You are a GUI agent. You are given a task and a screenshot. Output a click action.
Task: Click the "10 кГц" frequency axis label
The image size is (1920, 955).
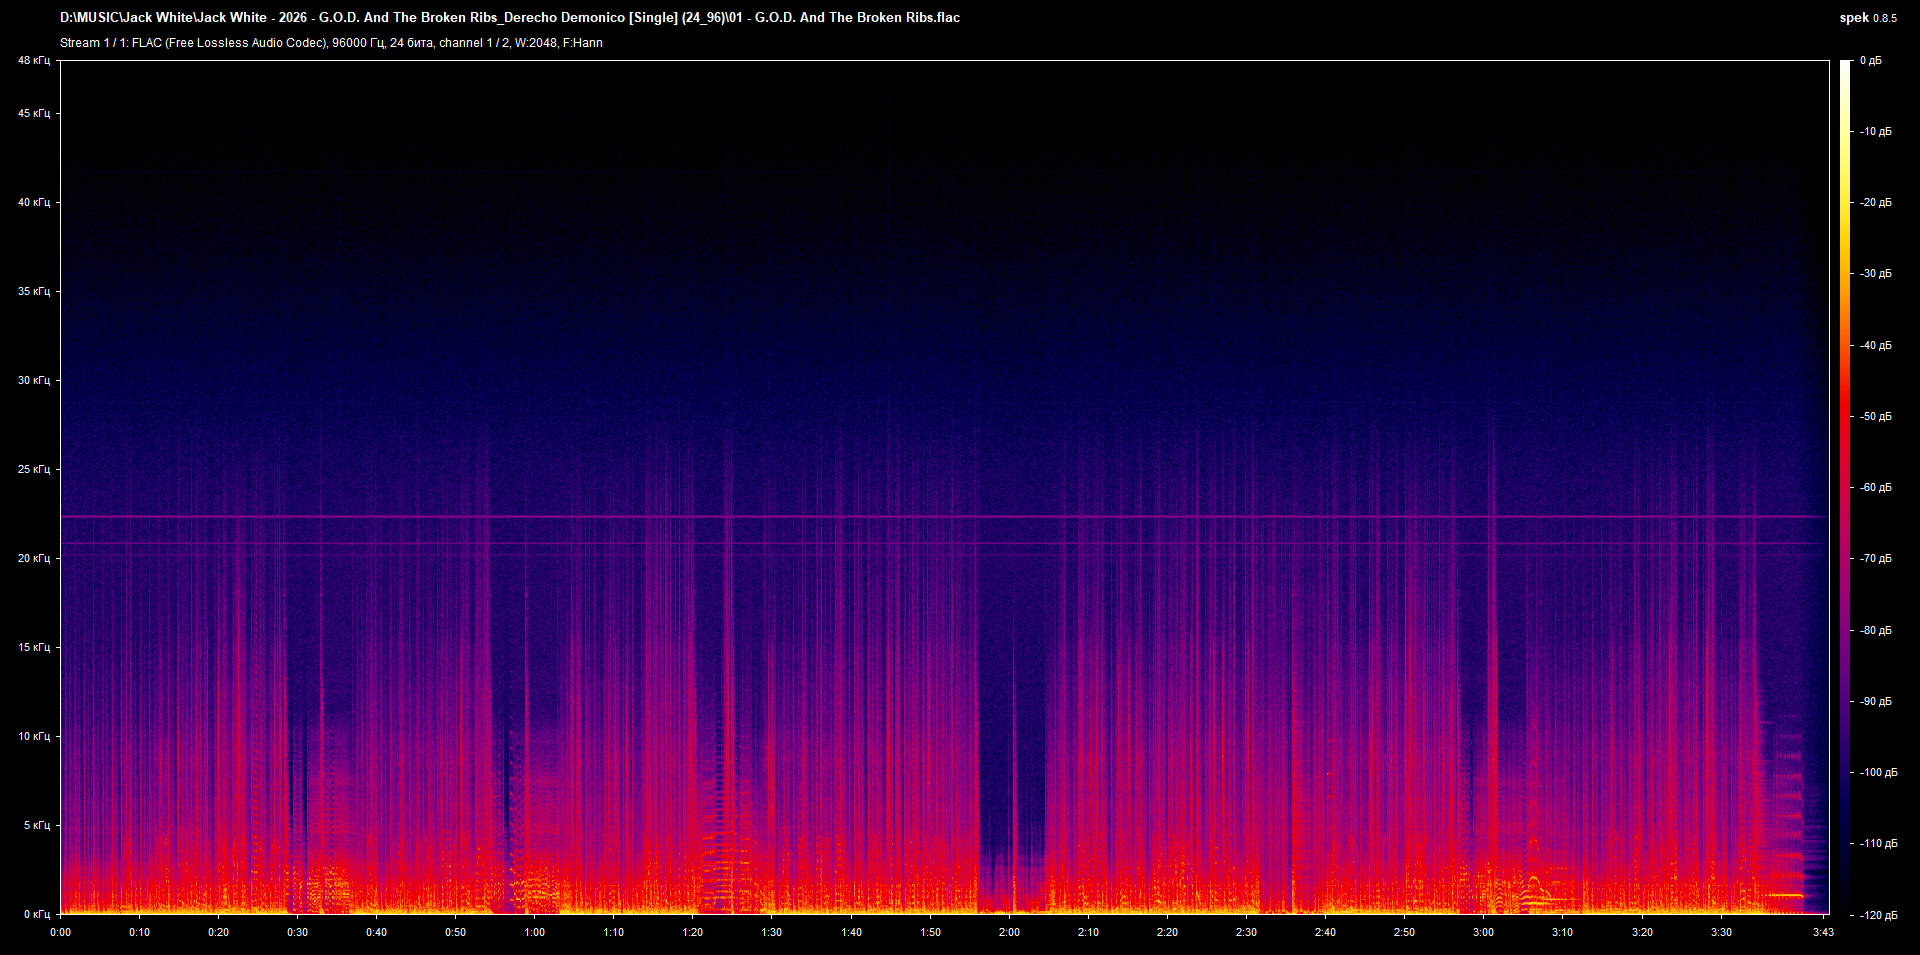click(36, 735)
